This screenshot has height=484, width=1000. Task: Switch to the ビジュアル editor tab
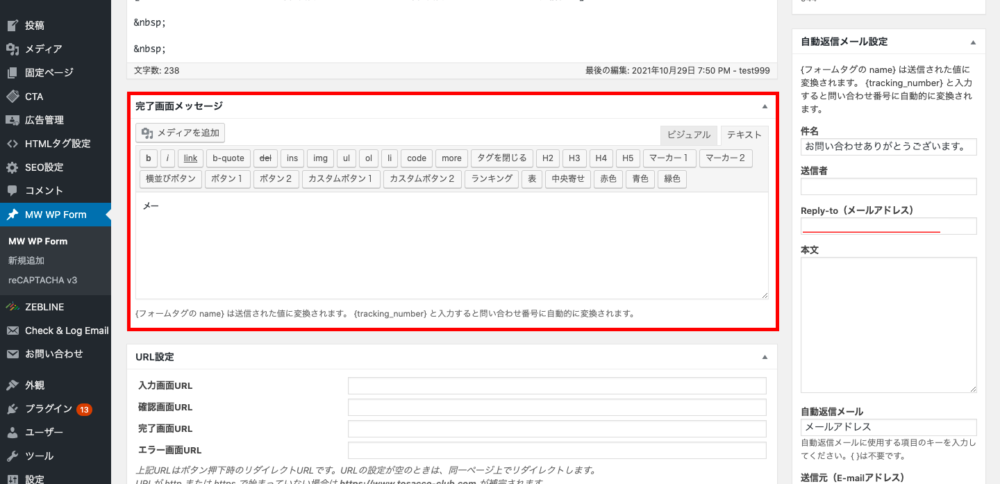[x=688, y=134]
